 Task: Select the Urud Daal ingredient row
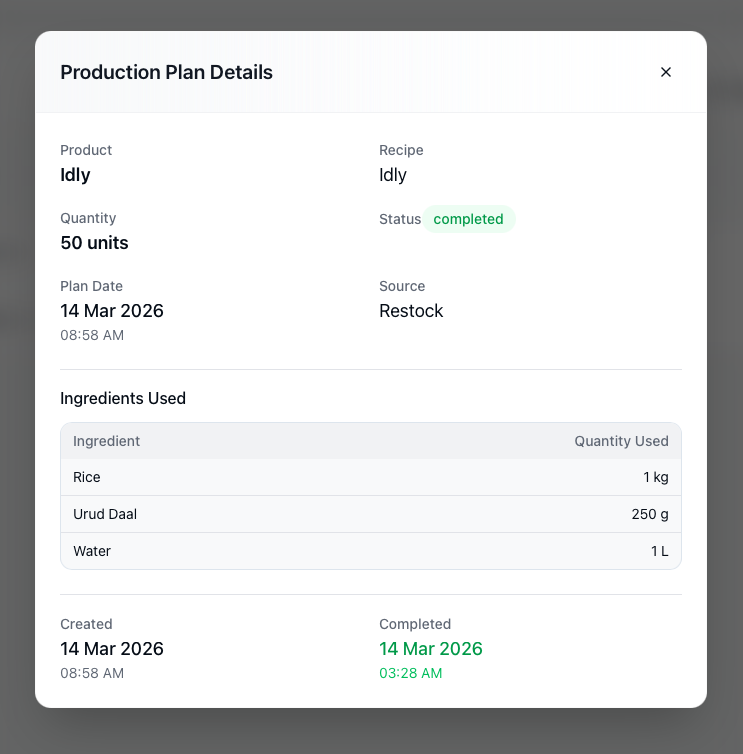click(370, 514)
